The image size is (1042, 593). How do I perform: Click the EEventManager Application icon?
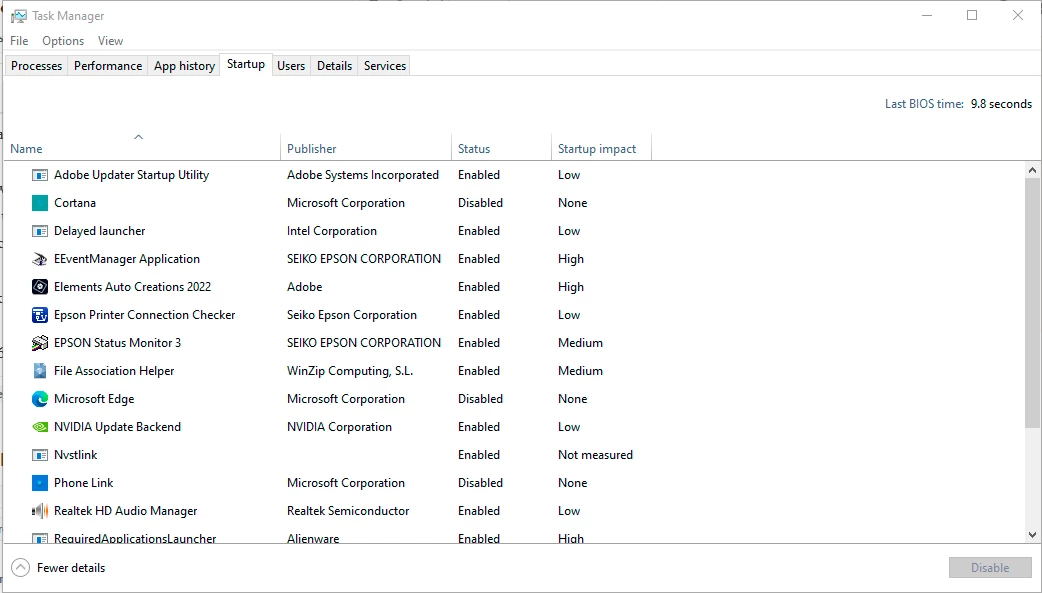click(40, 259)
